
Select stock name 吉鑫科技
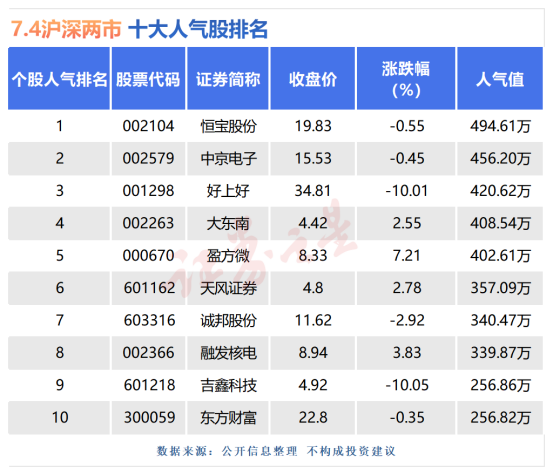tap(228, 385)
